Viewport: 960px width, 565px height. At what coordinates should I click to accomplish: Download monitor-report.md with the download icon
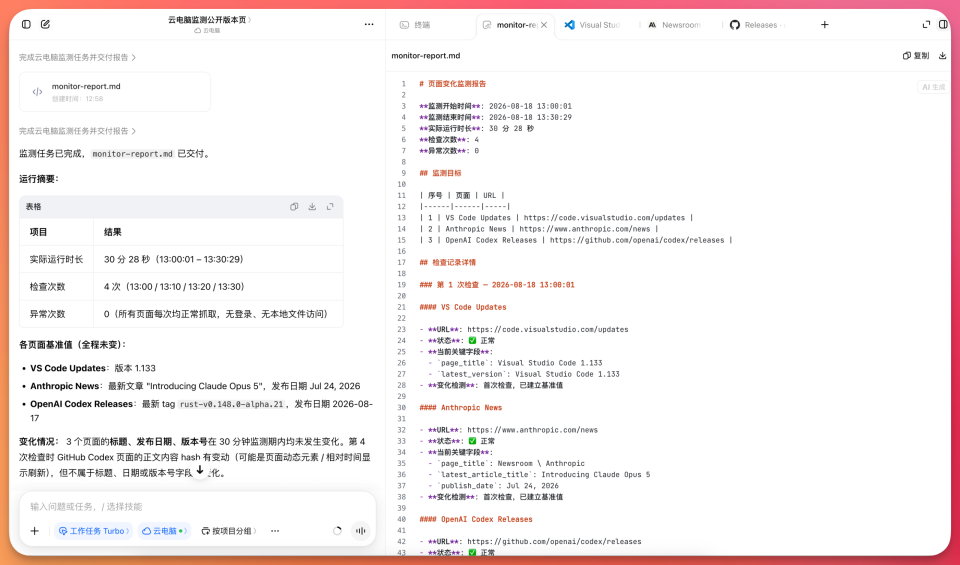point(942,56)
